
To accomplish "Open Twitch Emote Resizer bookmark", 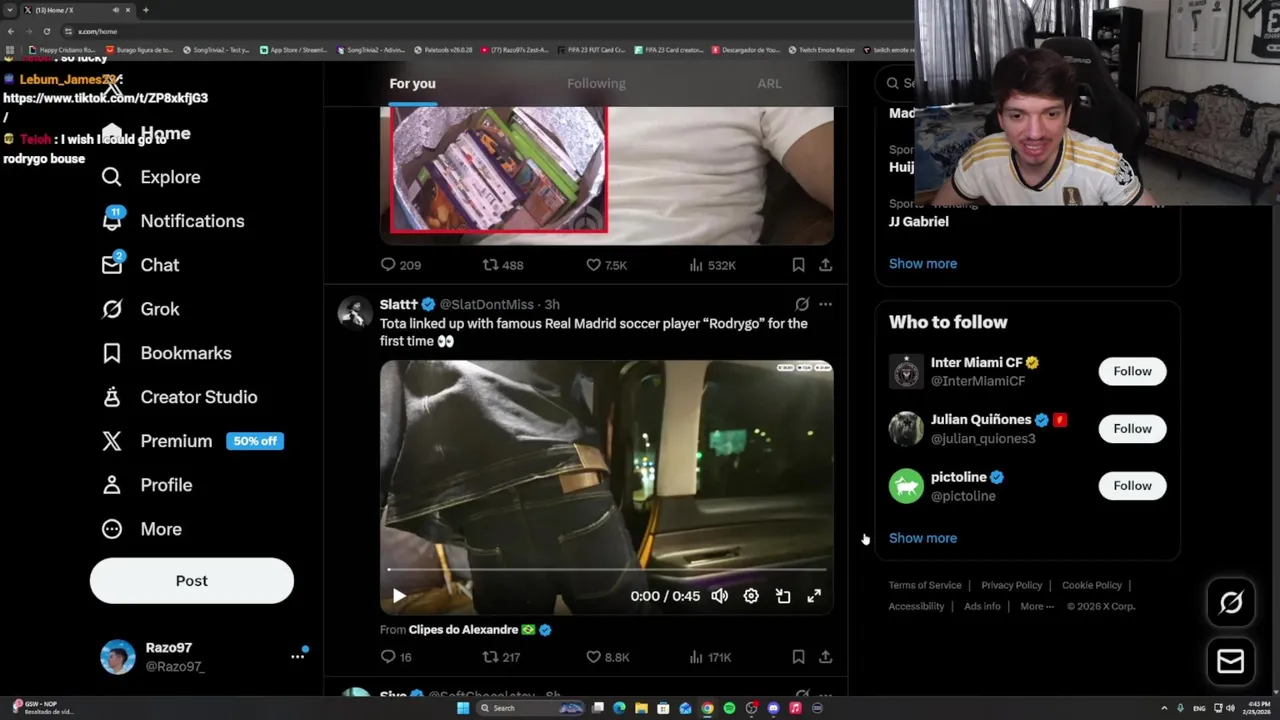I will click(x=821, y=49).
